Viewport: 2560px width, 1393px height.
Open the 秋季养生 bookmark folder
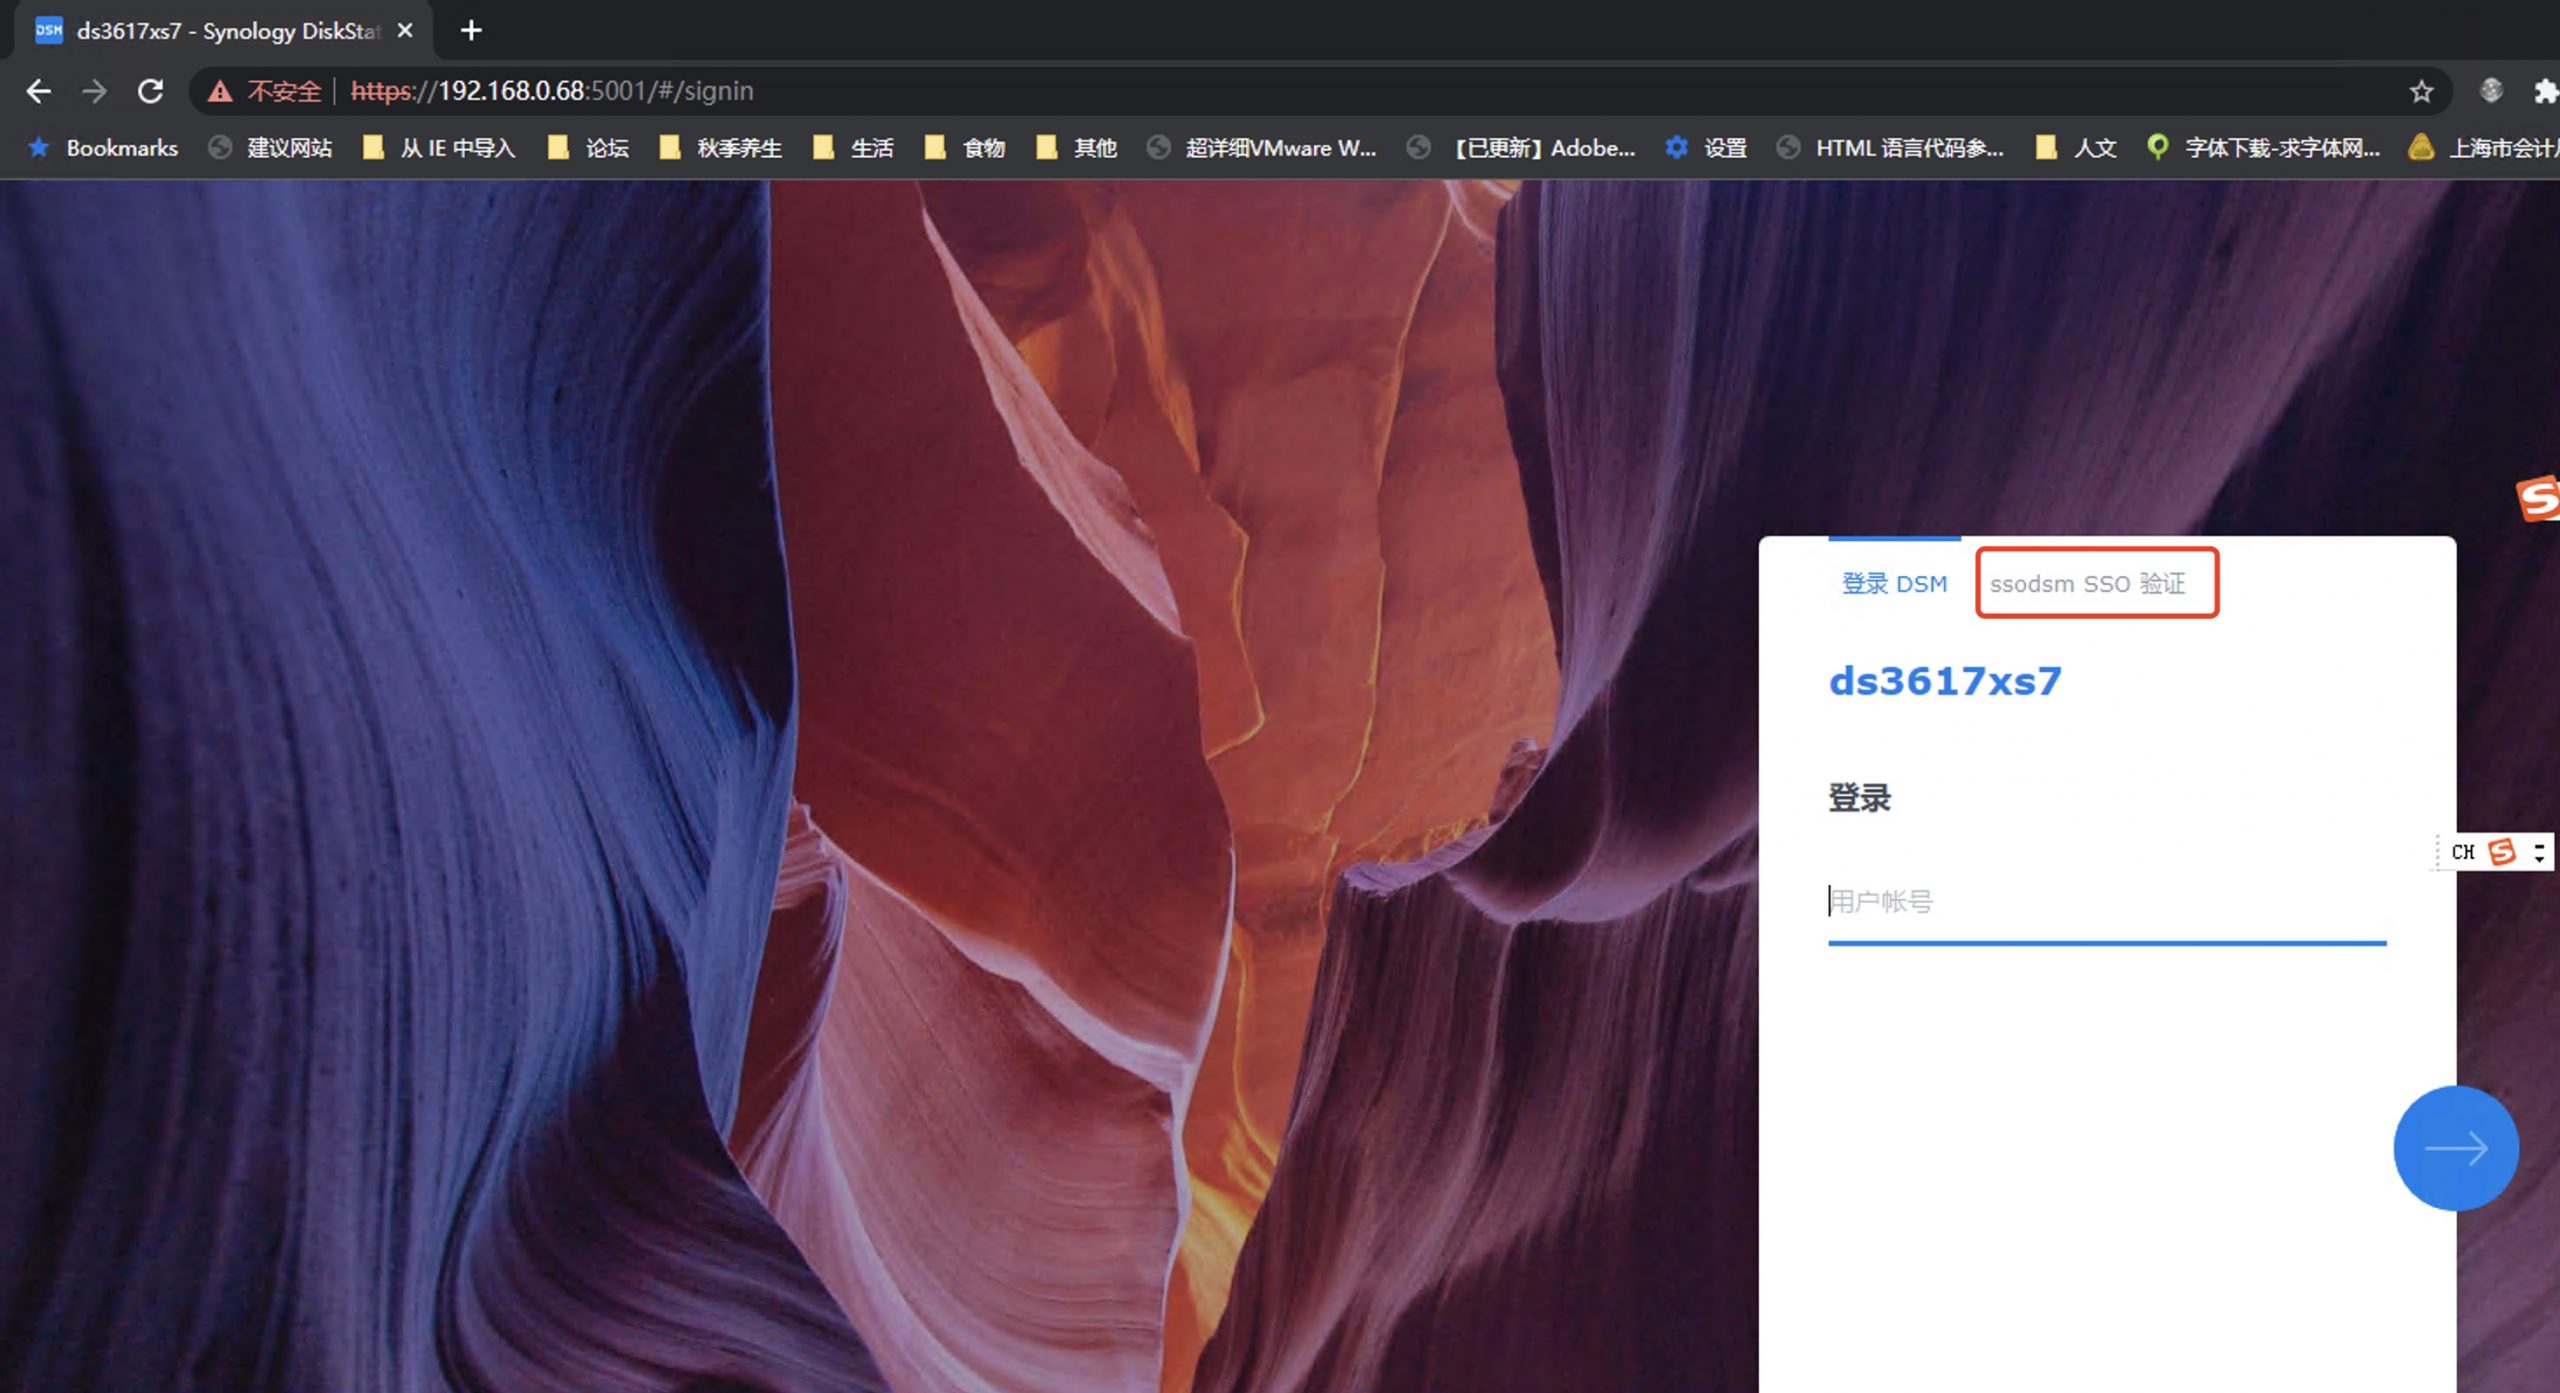(720, 148)
